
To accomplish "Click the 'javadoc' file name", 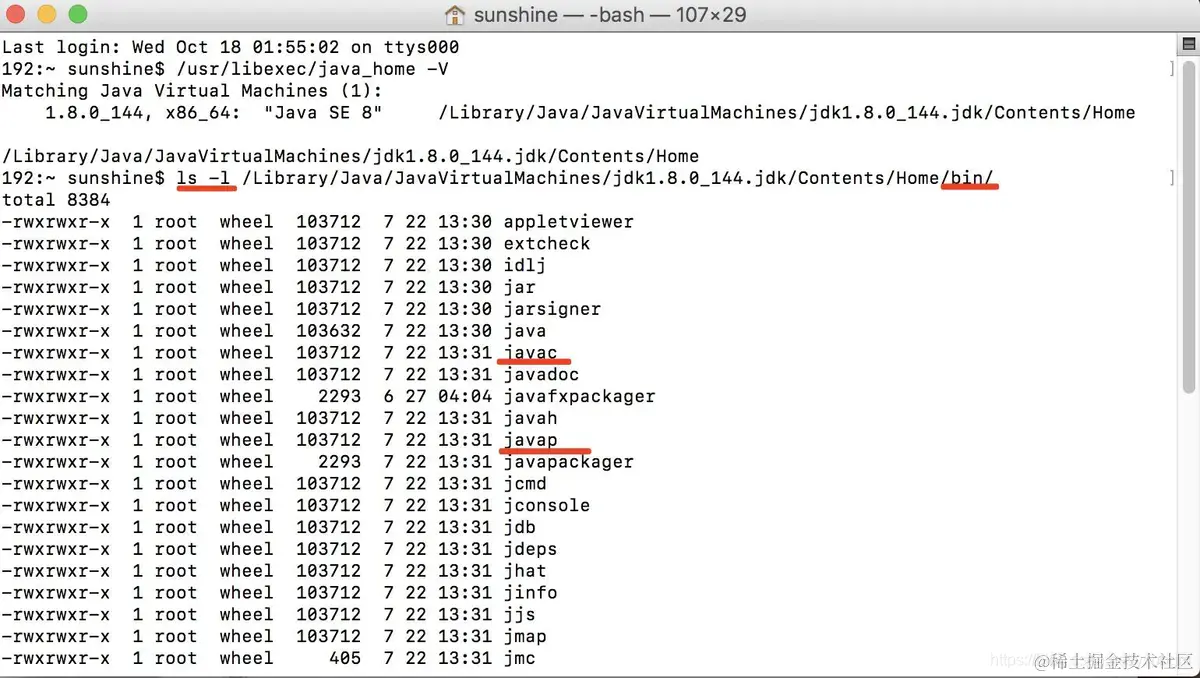I will pos(541,375).
